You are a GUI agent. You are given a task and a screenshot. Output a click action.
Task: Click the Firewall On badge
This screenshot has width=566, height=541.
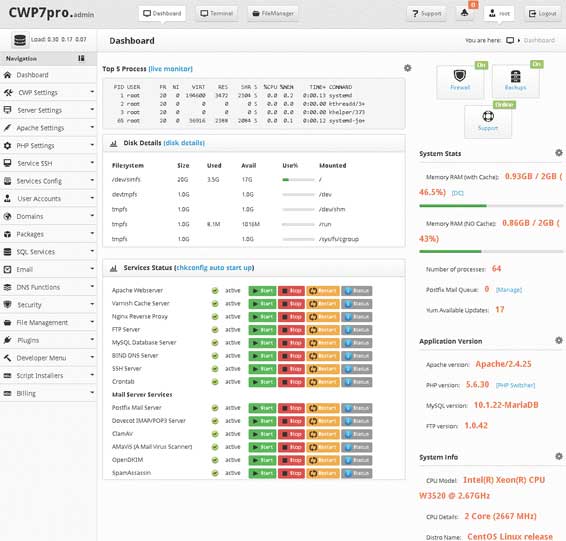click(481, 65)
